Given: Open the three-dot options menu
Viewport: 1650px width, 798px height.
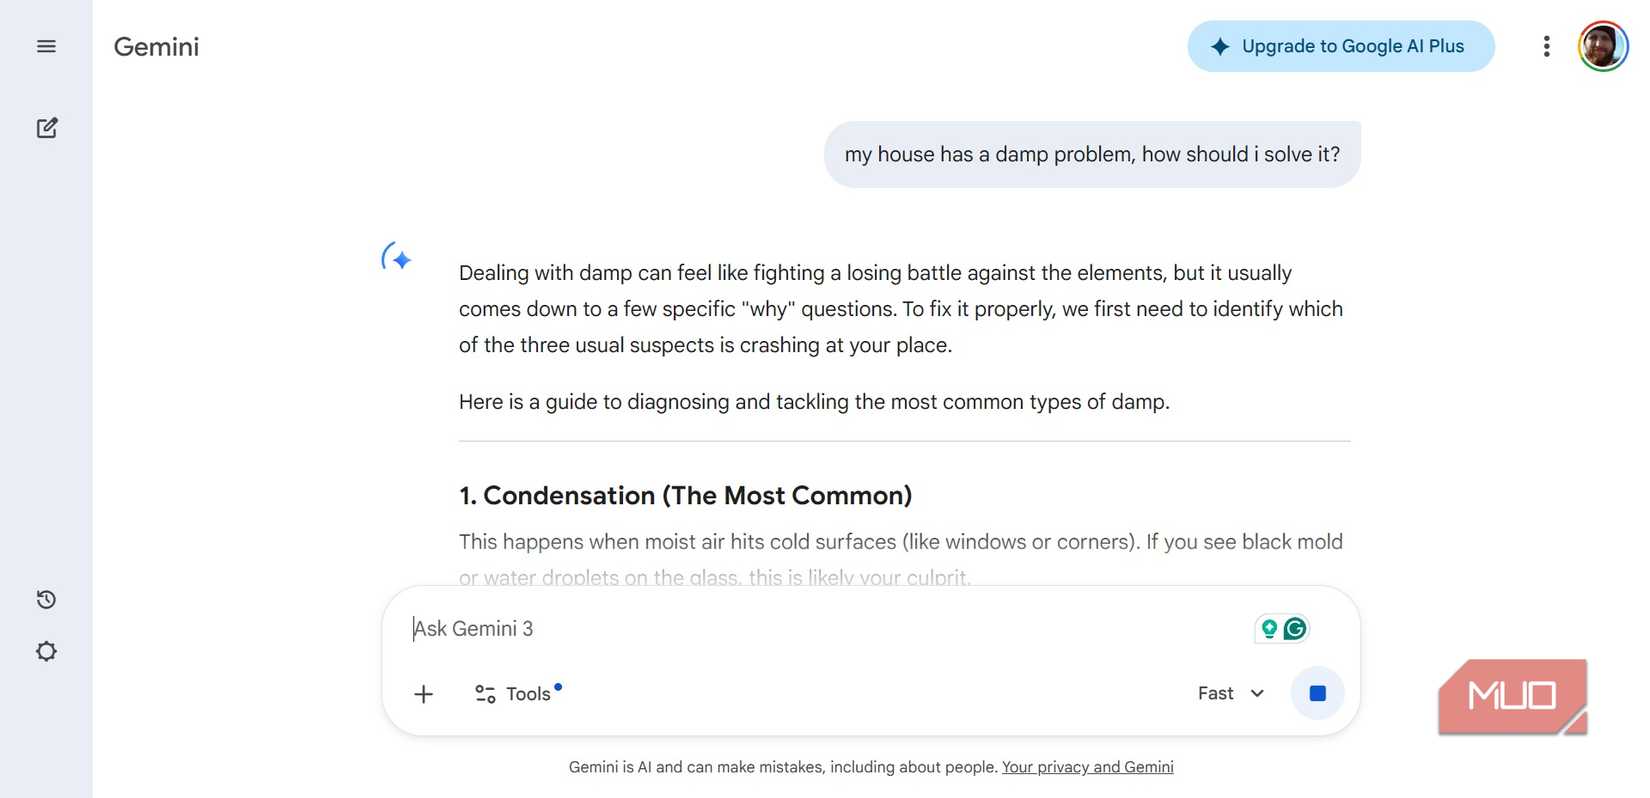Looking at the screenshot, I should coord(1546,46).
